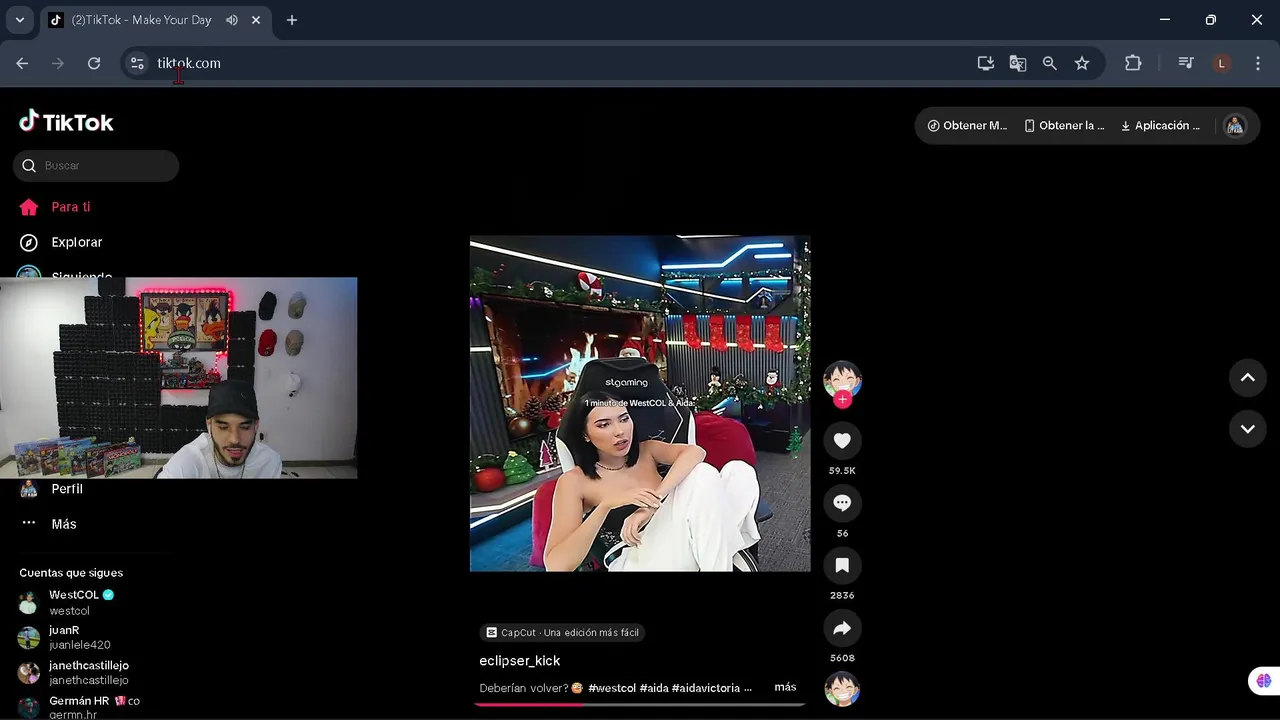The width and height of the screenshot is (1280, 720).
Task: Reload the page with the refresh icon
Action: [x=94, y=63]
